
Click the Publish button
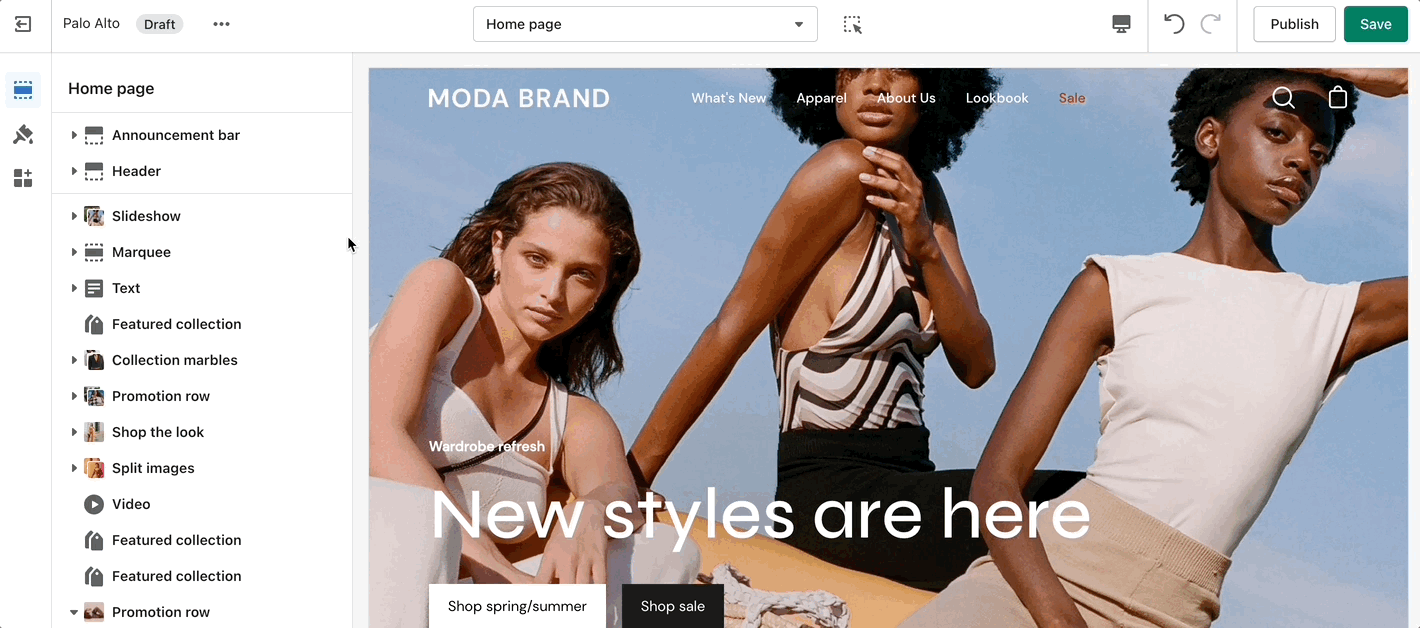1294,24
